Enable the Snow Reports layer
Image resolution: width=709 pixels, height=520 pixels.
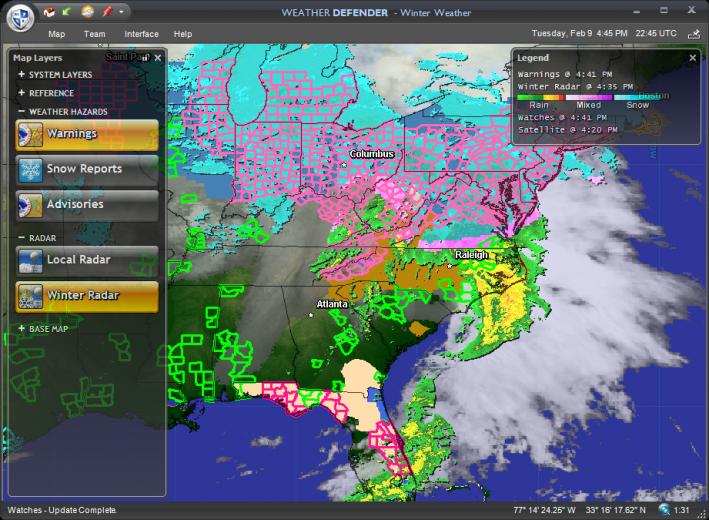tap(87, 169)
